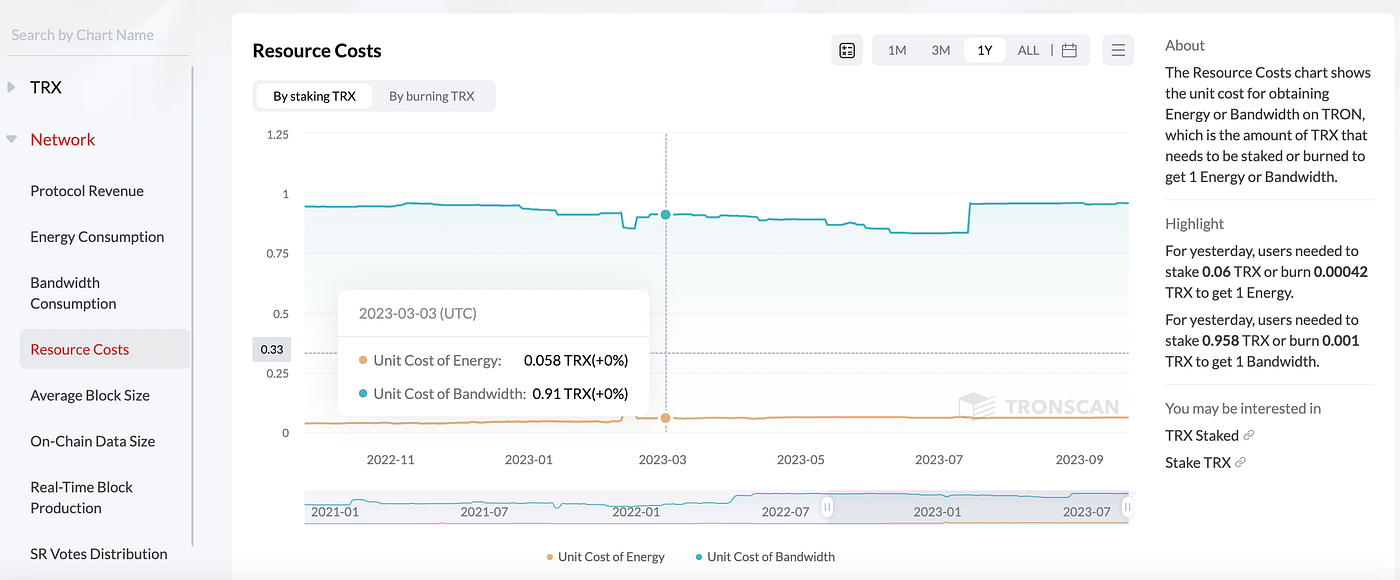This screenshot has height=580, width=1400.
Task: Expand the TRX section arrow
Action: [x=12, y=87]
